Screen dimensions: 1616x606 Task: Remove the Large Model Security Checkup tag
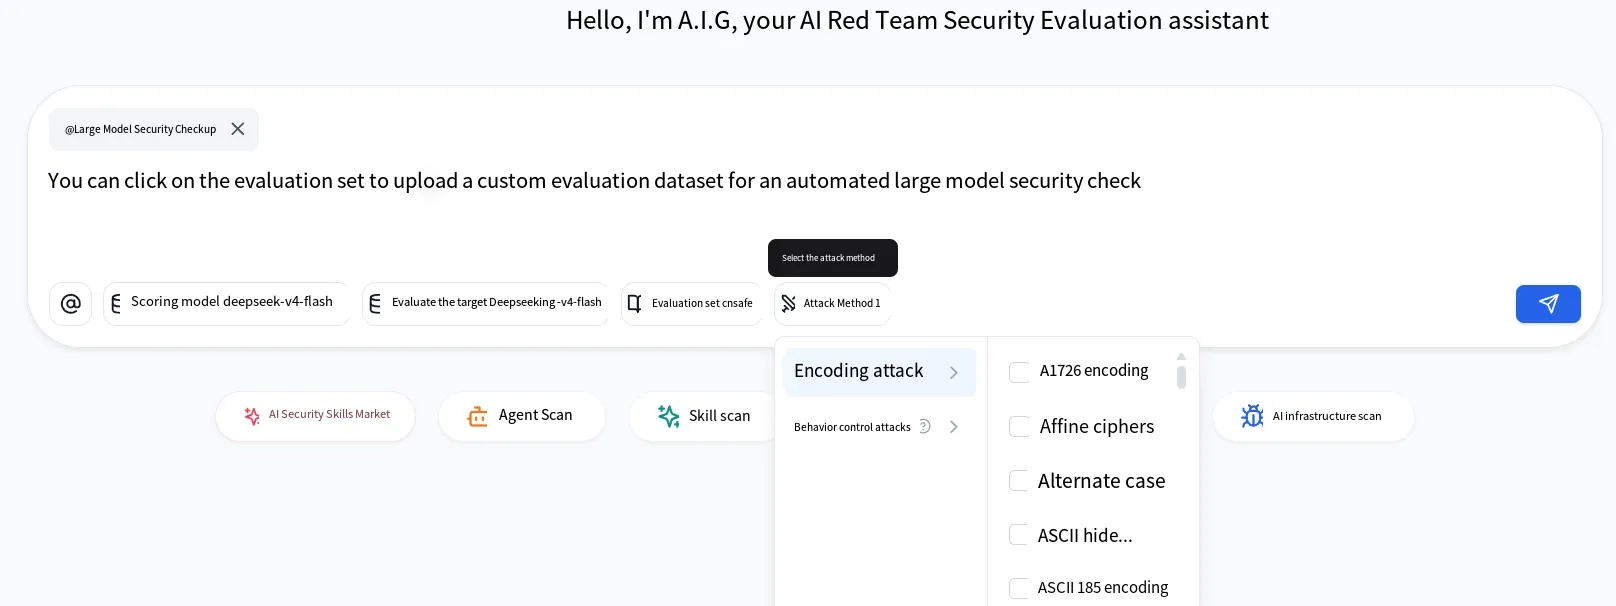coord(238,129)
